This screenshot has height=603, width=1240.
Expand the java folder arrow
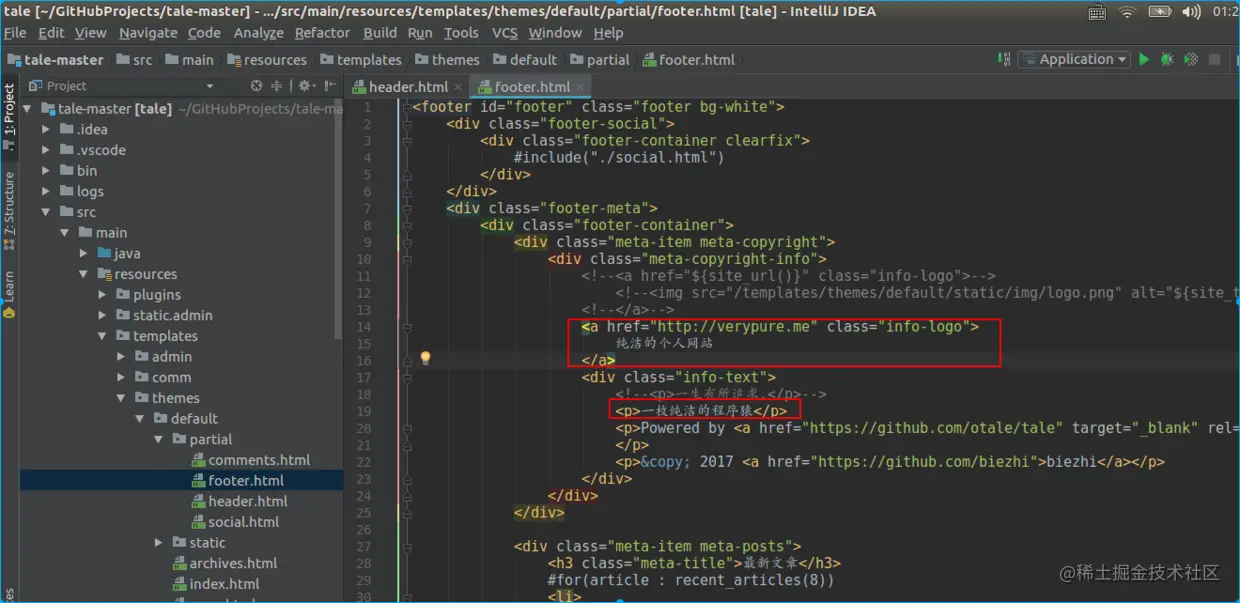pyautogui.click(x=84, y=254)
